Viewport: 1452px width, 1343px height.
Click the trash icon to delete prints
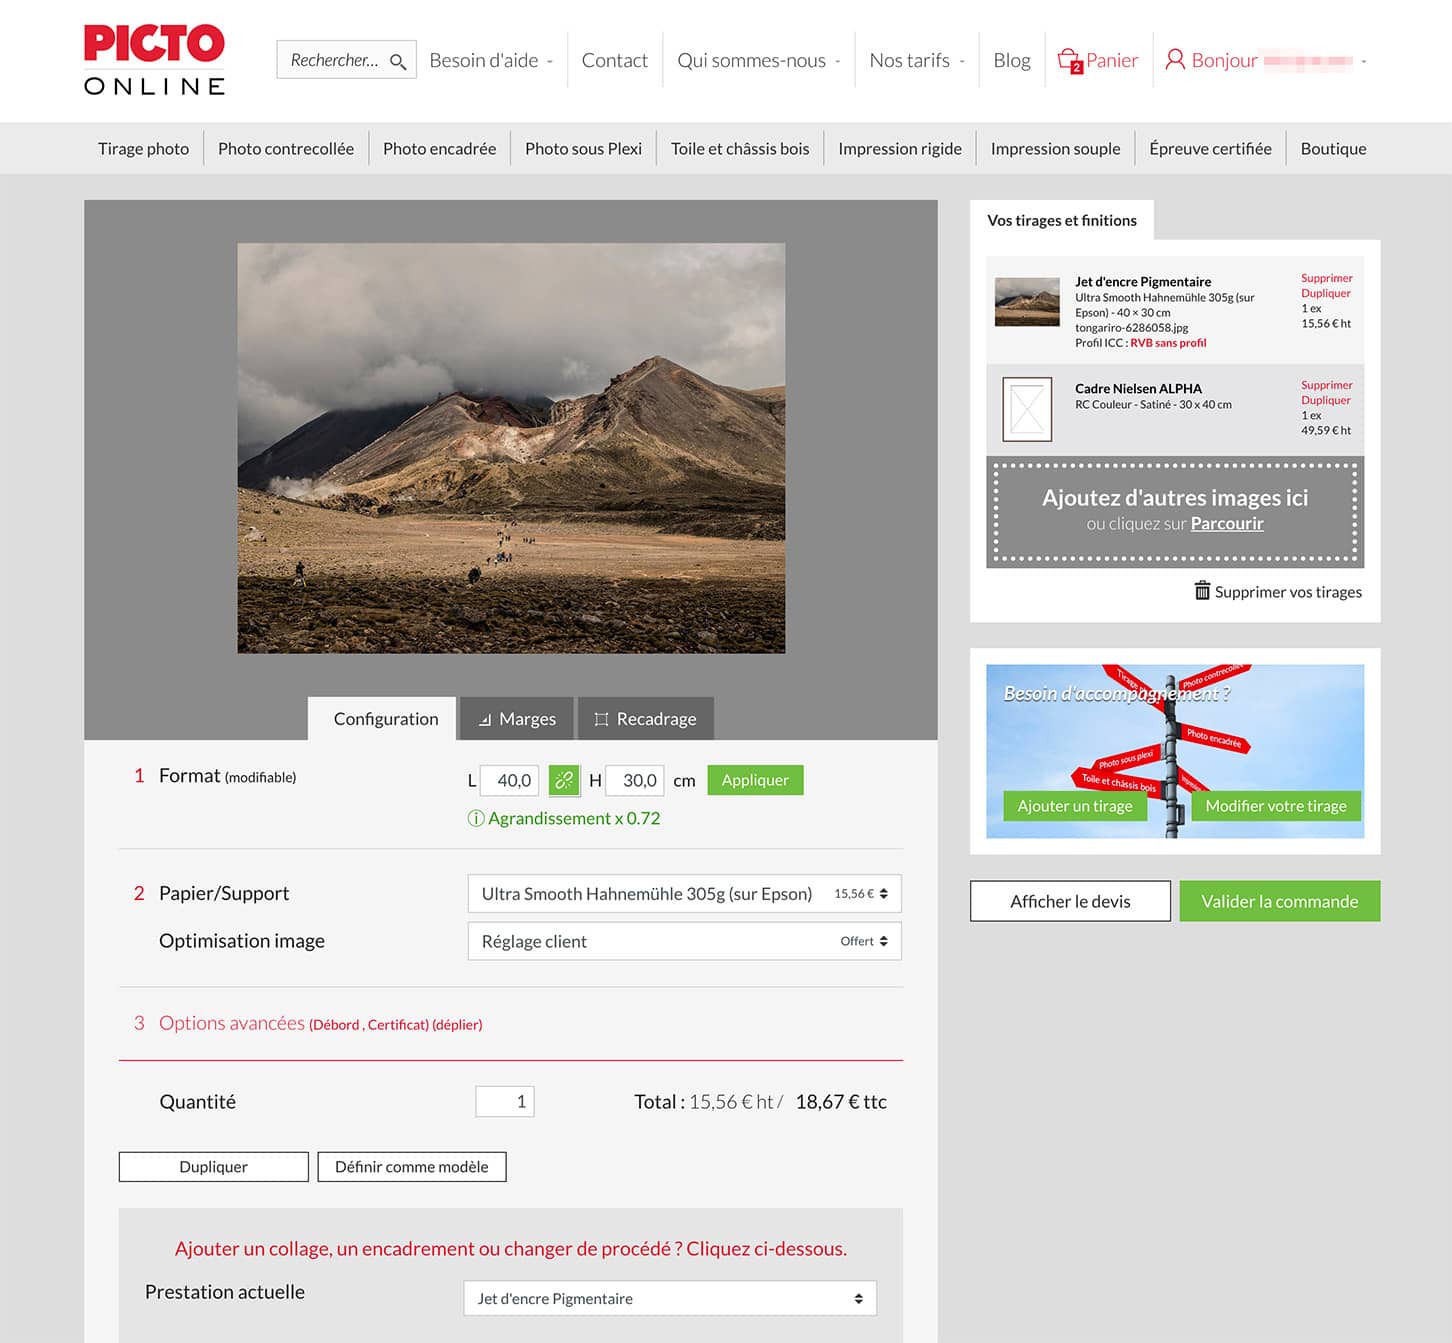pyautogui.click(x=1202, y=591)
